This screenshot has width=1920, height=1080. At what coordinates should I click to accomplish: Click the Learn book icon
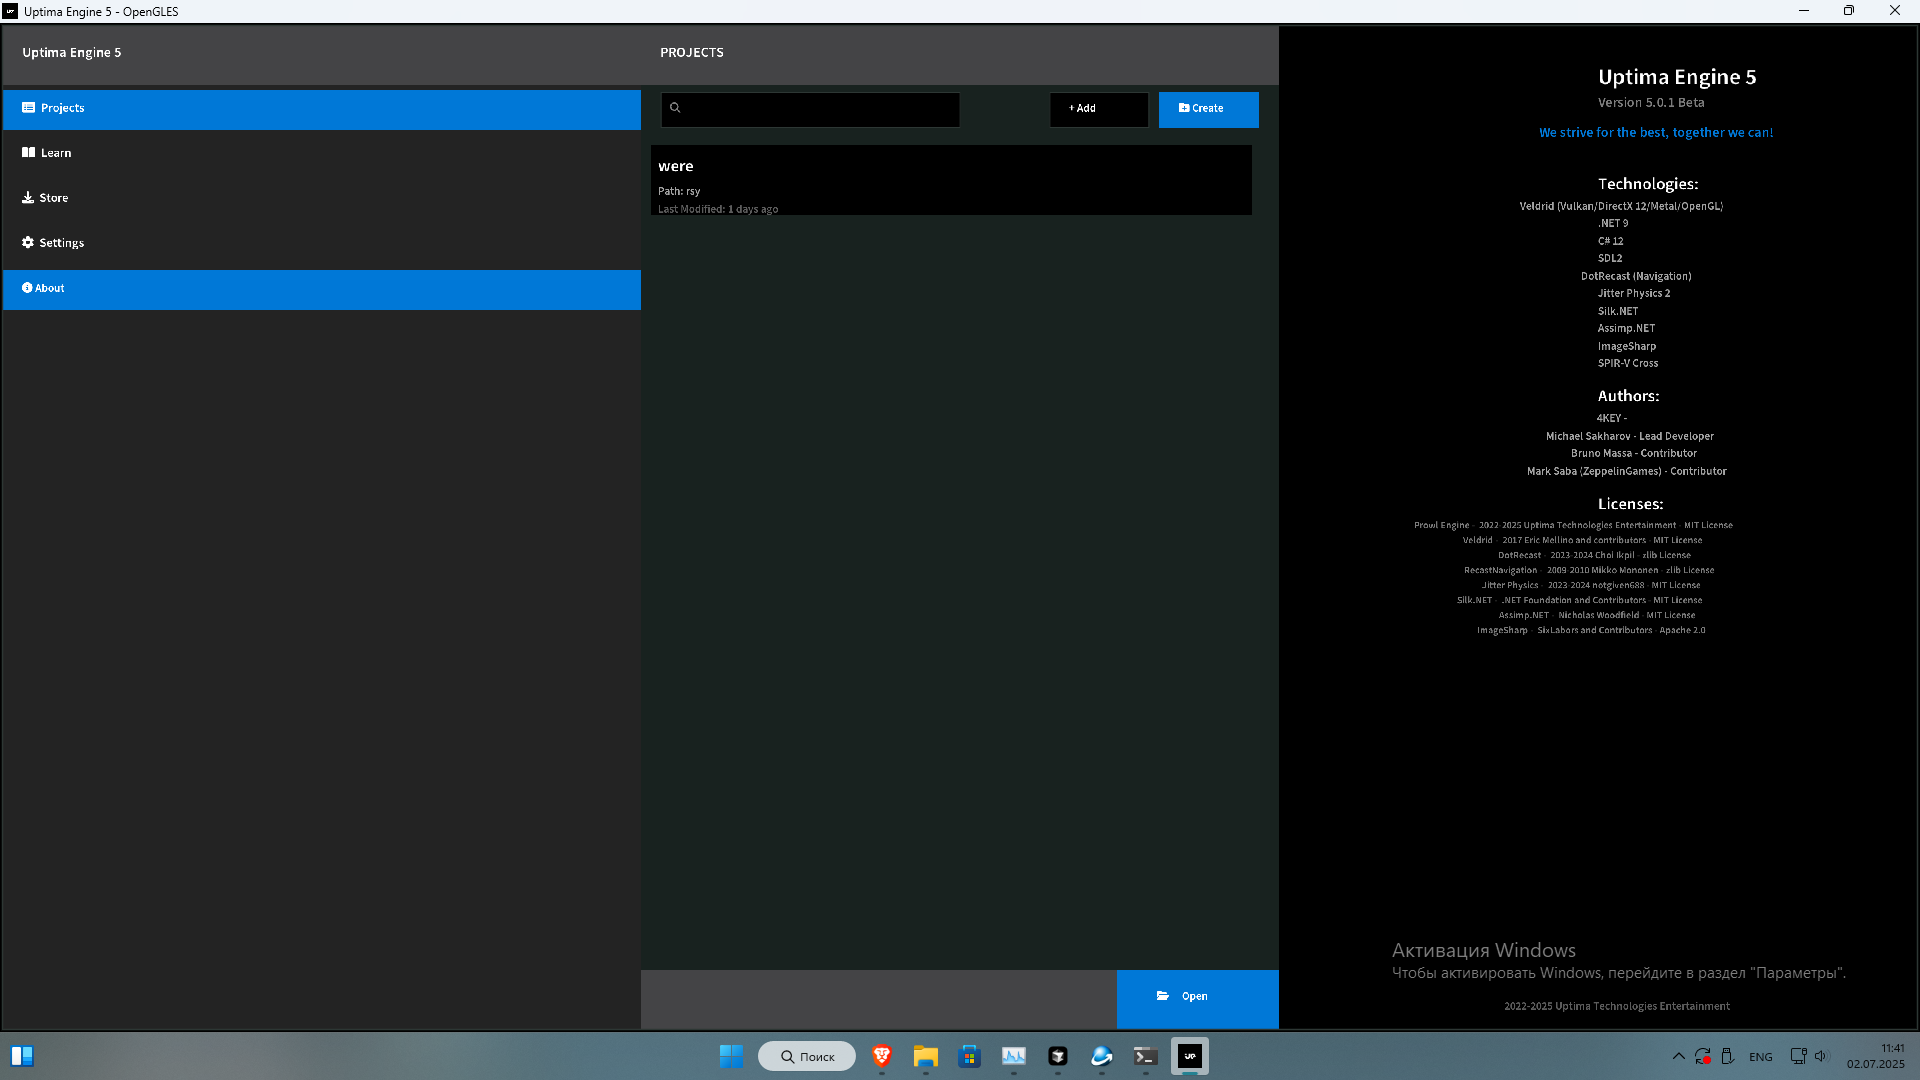pos(28,153)
